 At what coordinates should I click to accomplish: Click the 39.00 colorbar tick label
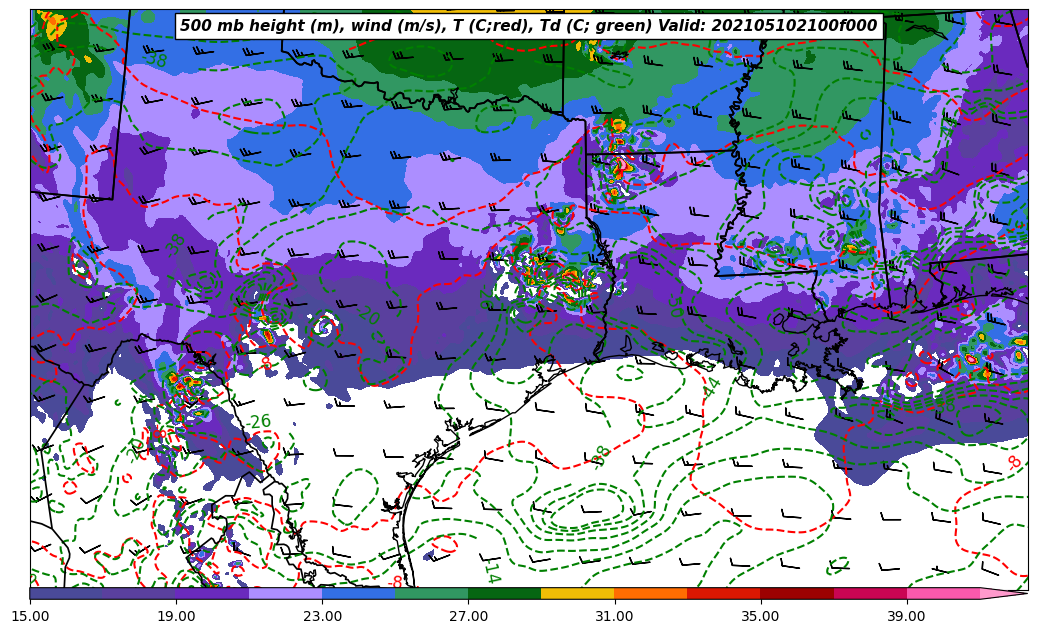(906, 616)
